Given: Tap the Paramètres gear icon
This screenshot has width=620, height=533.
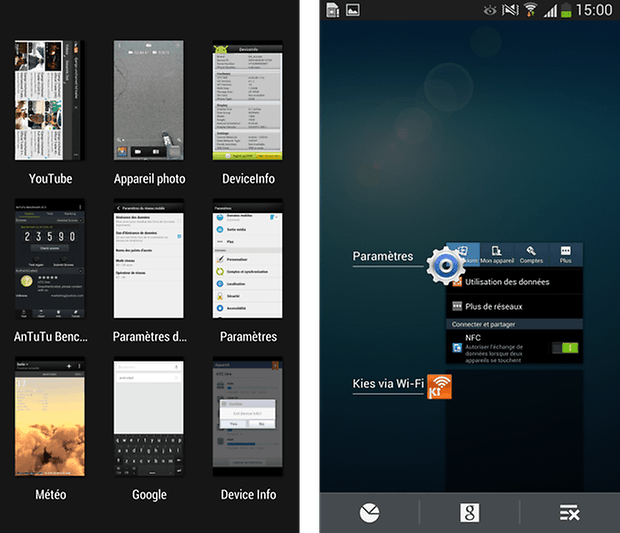Looking at the screenshot, I should (446, 266).
